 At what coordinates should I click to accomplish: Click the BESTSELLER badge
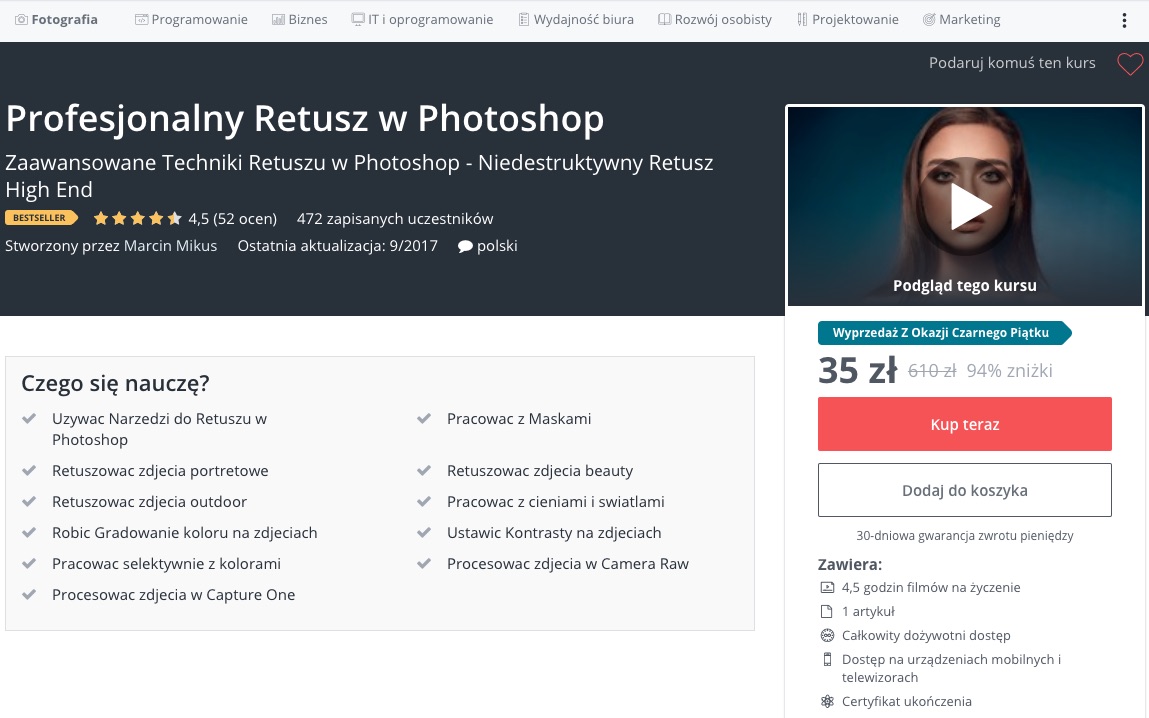41,218
